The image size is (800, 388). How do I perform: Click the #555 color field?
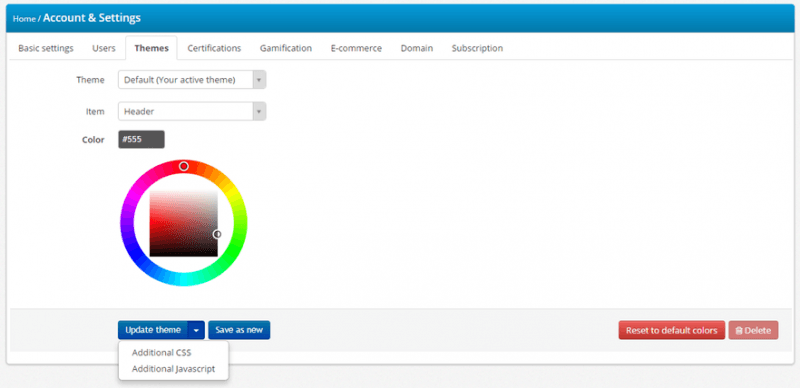tap(141, 139)
